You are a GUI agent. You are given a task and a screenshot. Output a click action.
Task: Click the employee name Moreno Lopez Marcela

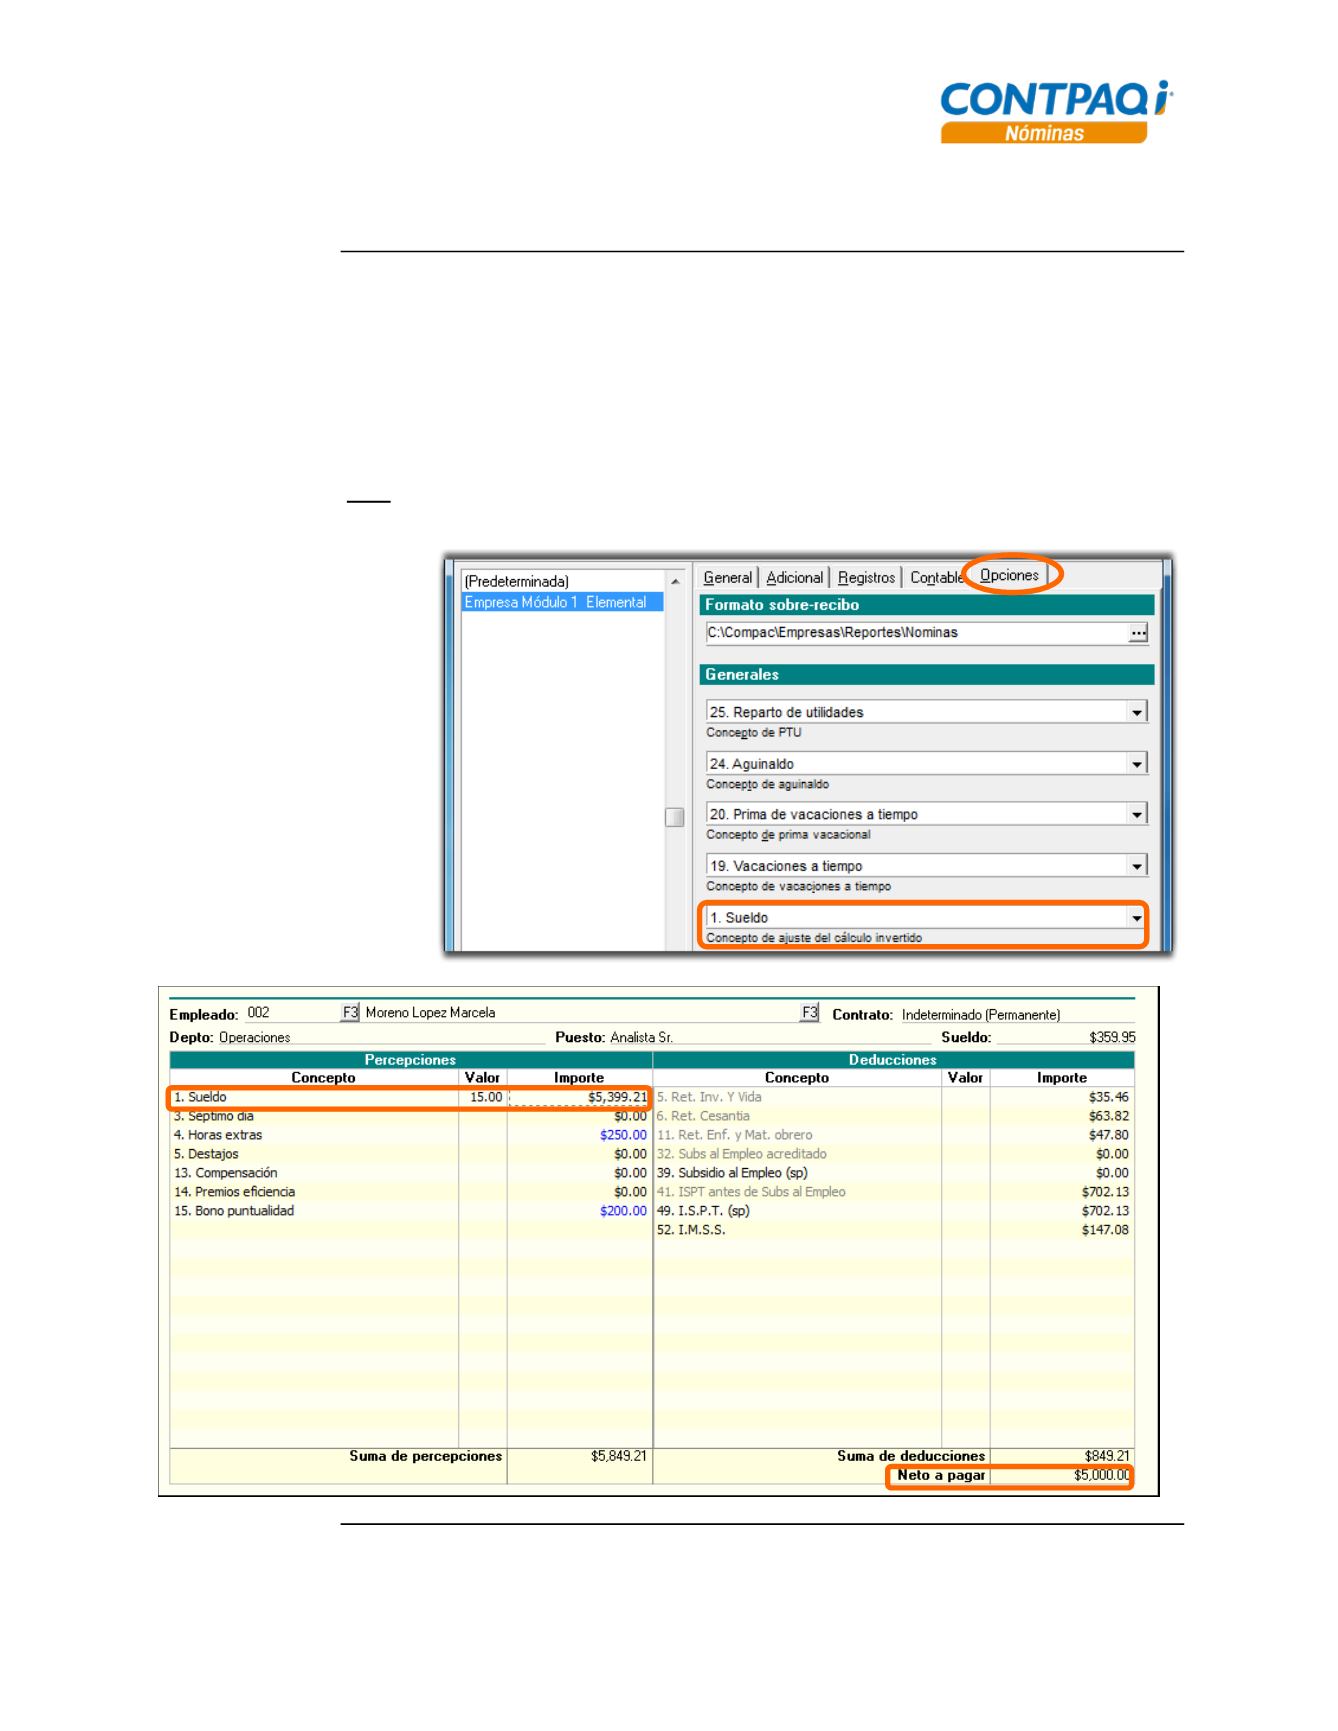pyautogui.click(x=430, y=1012)
